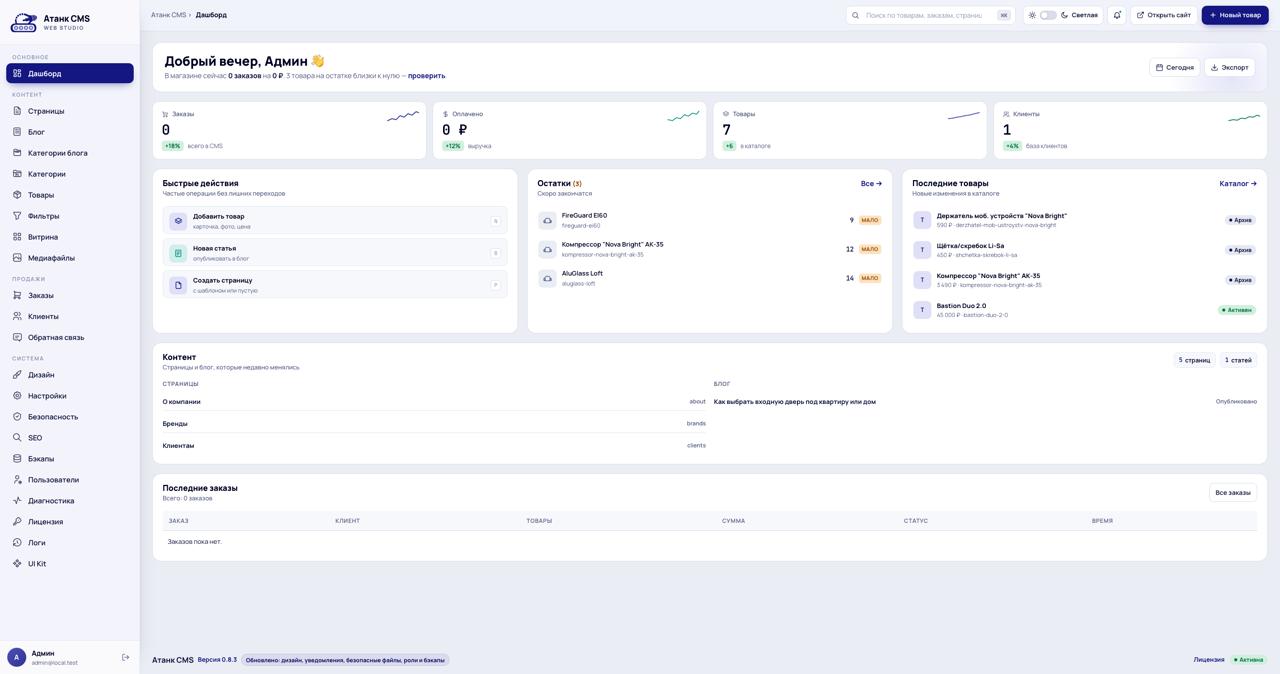The height and width of the screenshot is (674, 1280).
Task: Click the Безопасность shield icon
Action: click(17, 417)
